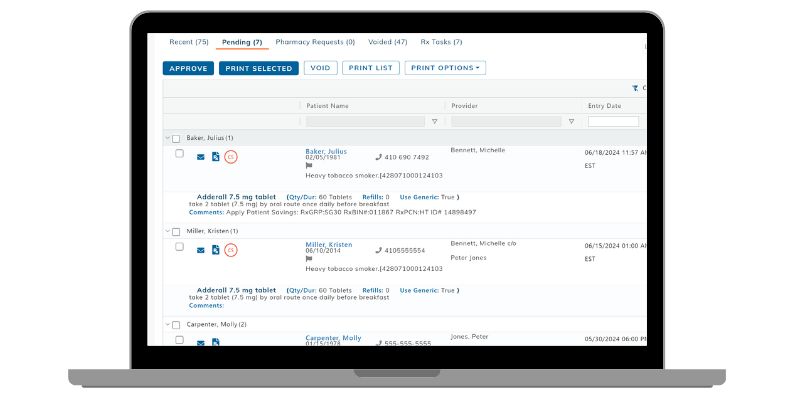
Task: Click the Approve button
Action: [x=188, y=68]
